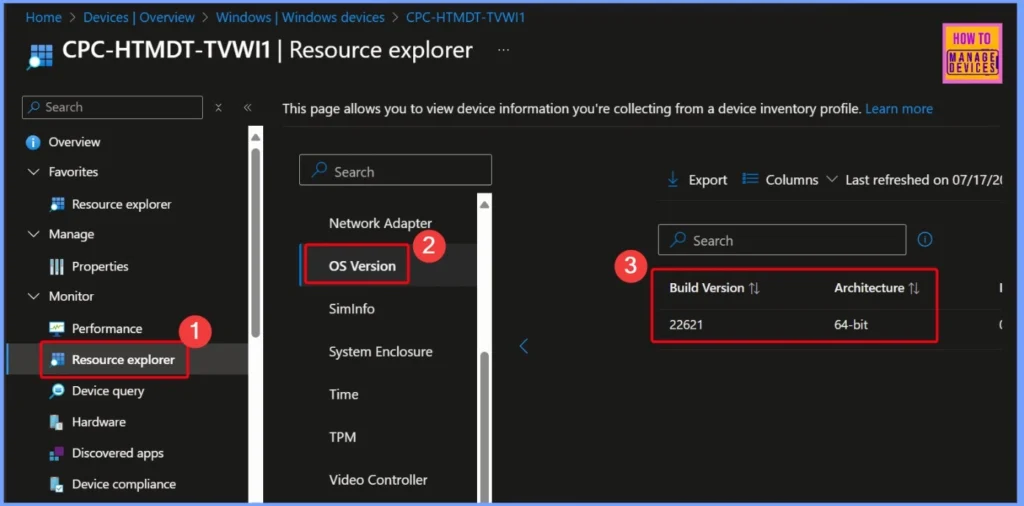Select the System Enclosure category
Screen dimensions: 1024x506
[x=381, y=352]
